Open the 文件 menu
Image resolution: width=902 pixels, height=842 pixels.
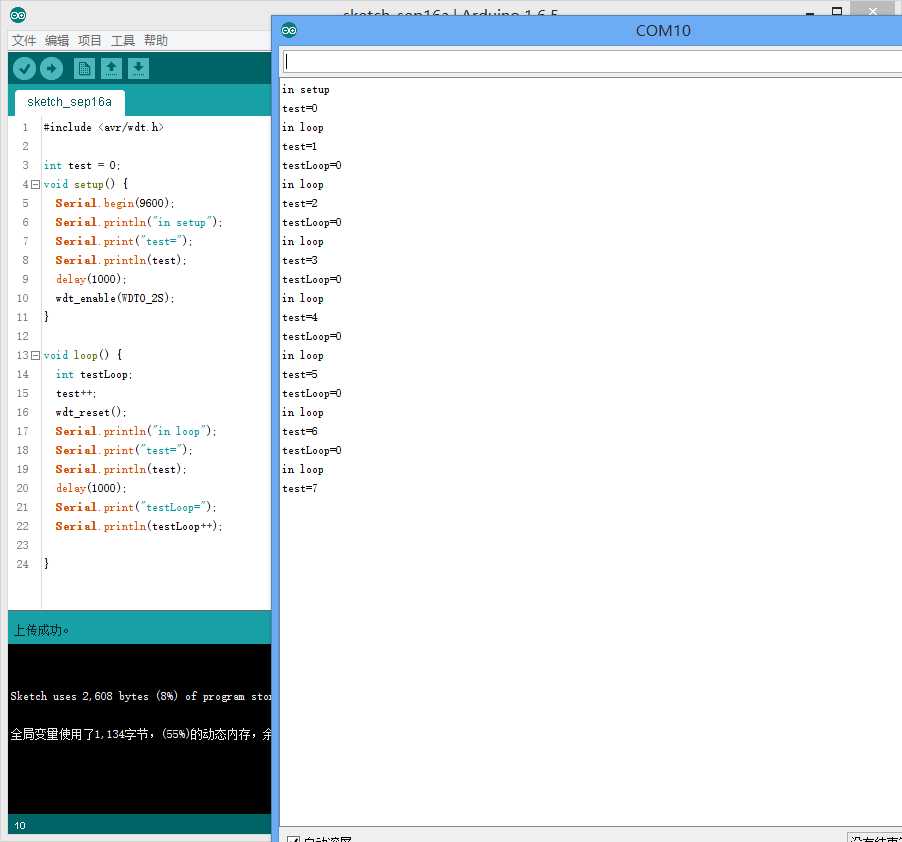[24, 40]
